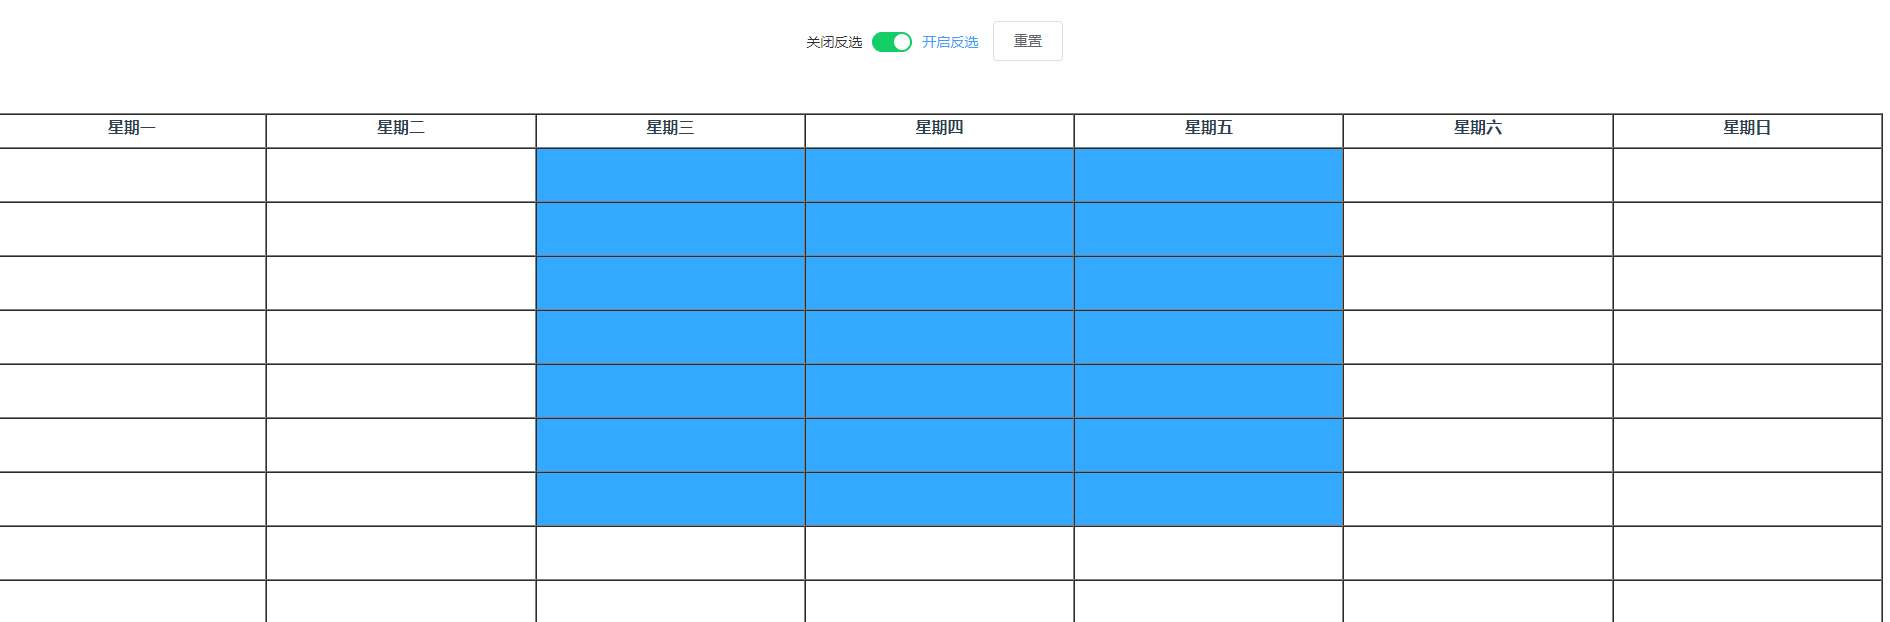The width and height of the screenshot is (1890, 622).
Task: Click first white cell directly under 星期日 header
Action: click(x=1747, y=175)
